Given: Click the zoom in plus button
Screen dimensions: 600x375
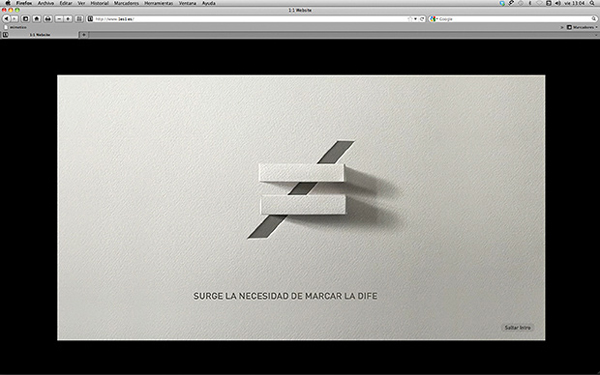Looking at the screenshot, I should click(68, 19).
